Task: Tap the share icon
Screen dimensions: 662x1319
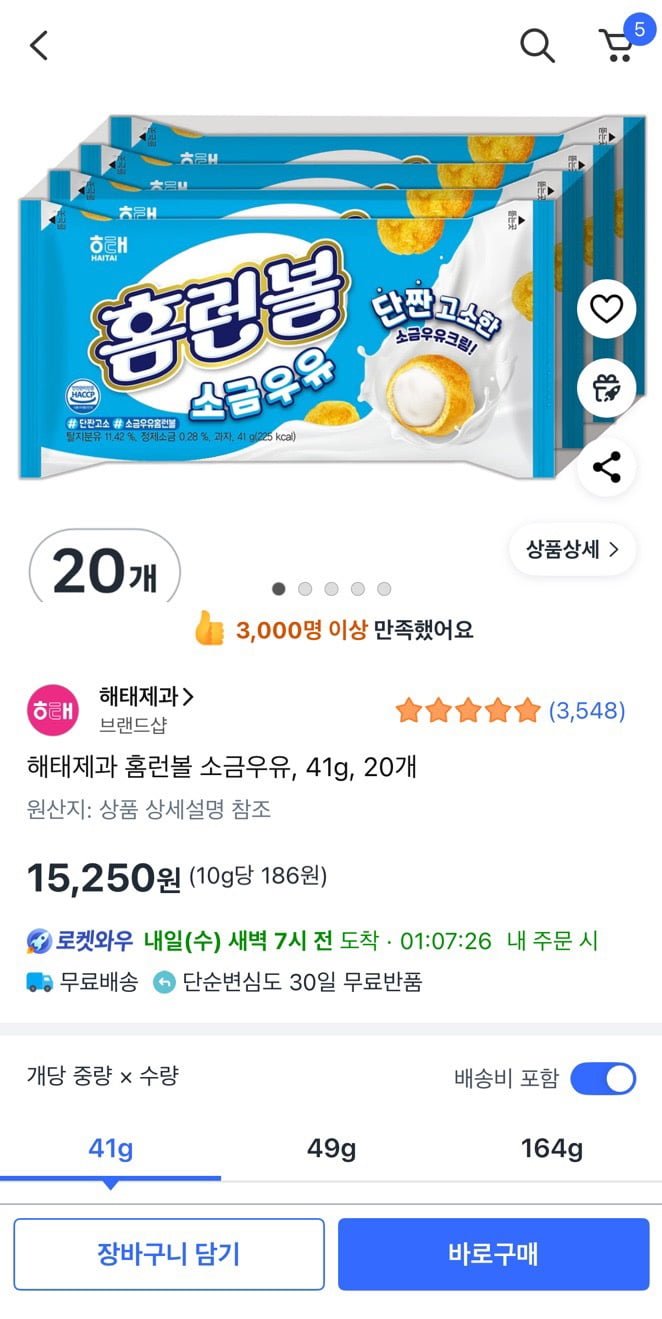Action: (606, 467)
